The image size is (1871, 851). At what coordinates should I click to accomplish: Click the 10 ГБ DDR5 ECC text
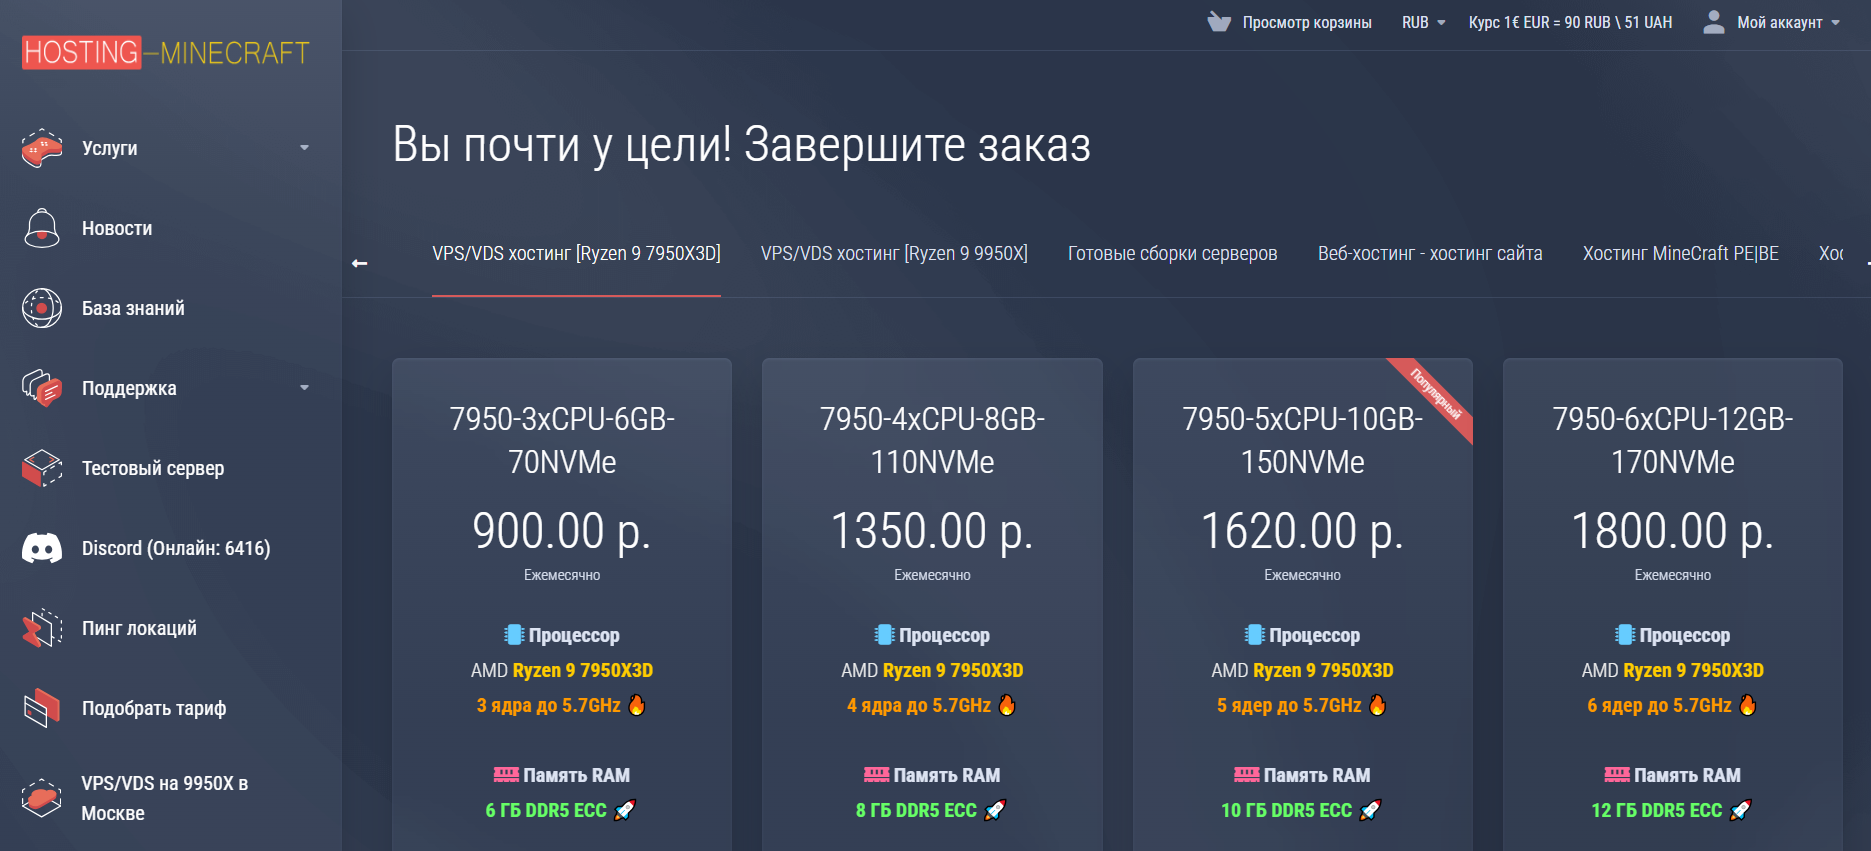click(x=1286, y=810)
